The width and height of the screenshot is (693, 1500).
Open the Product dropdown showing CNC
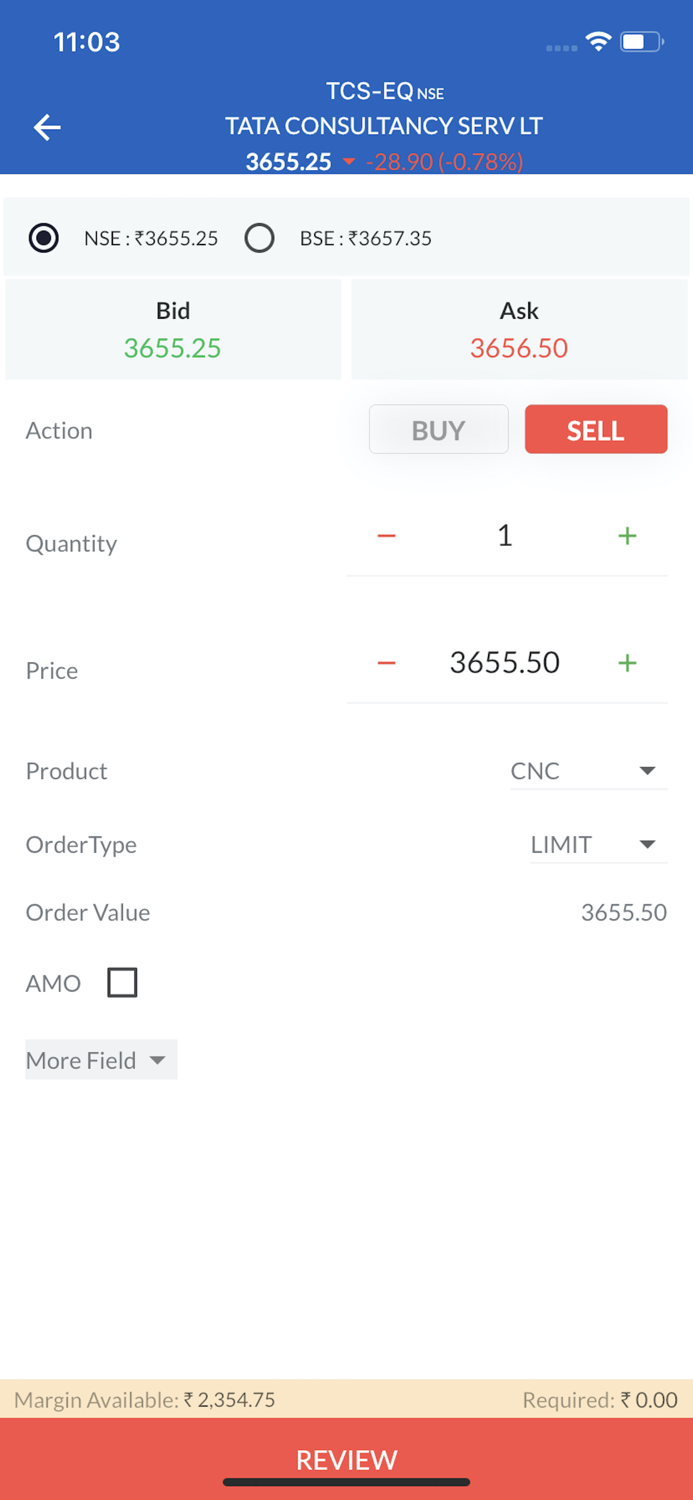point(588,770)
